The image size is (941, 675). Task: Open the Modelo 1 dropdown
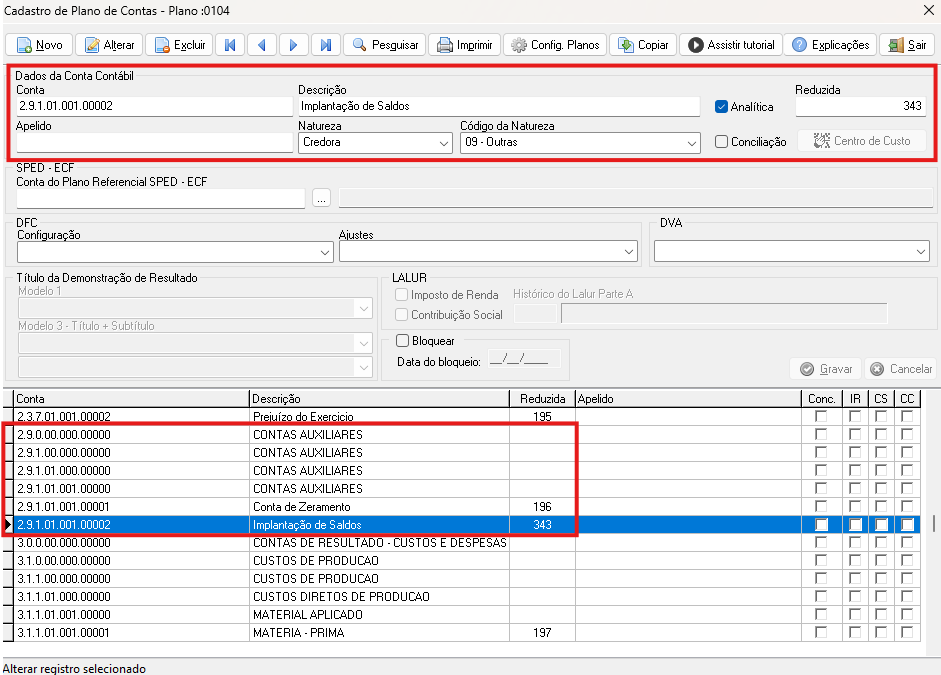tap(196, 308)
